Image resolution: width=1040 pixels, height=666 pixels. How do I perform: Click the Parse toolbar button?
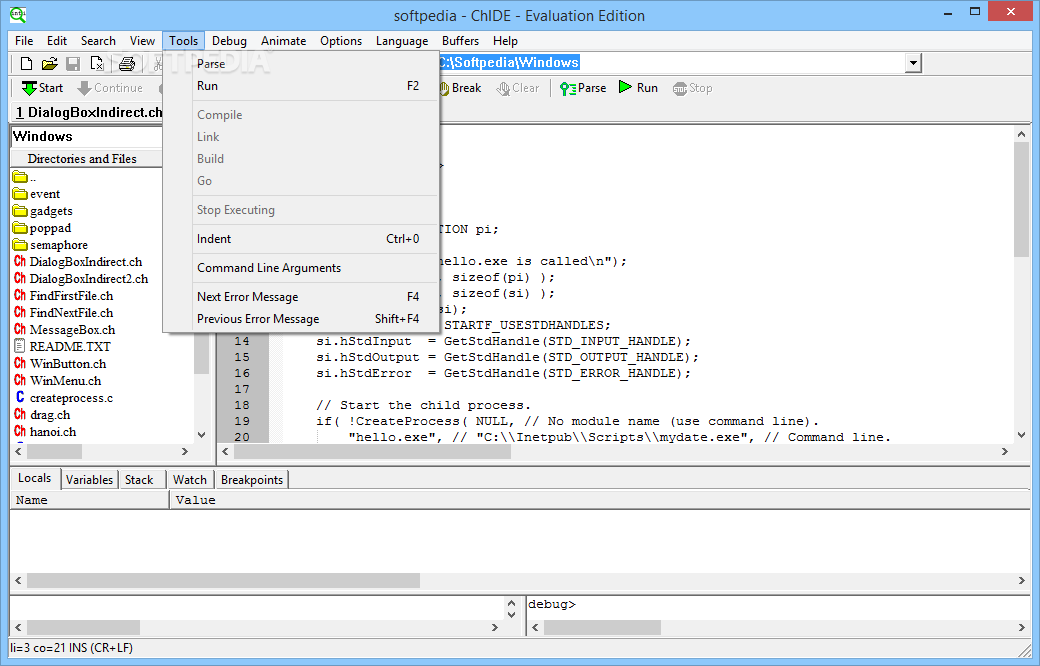(583, 88)
